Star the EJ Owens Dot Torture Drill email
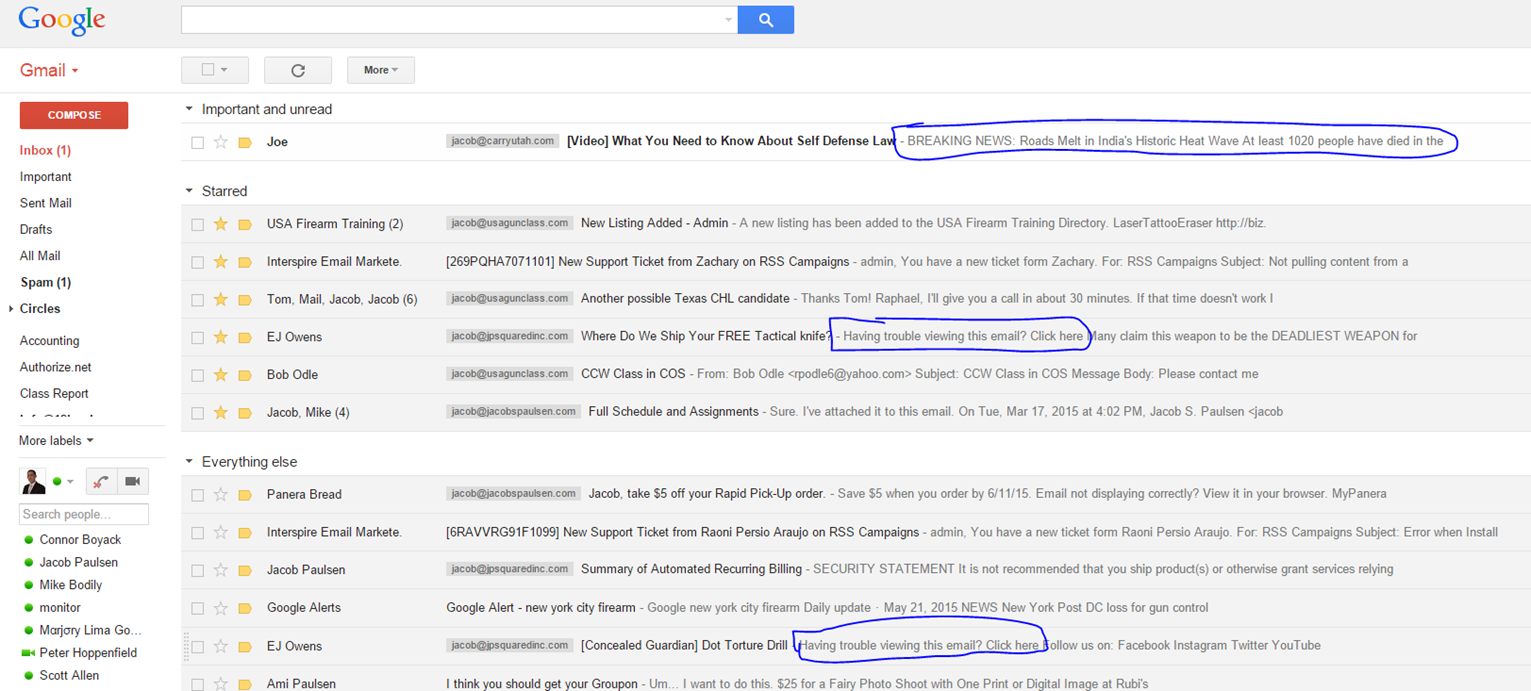This screenshot has width=1531, height=691. (221, 646)
